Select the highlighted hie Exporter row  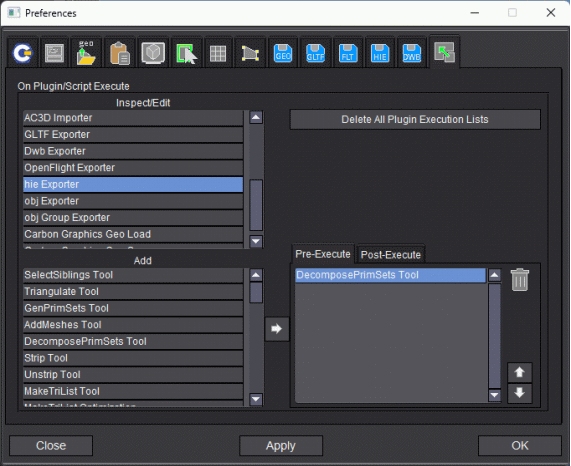pos(133,184)
